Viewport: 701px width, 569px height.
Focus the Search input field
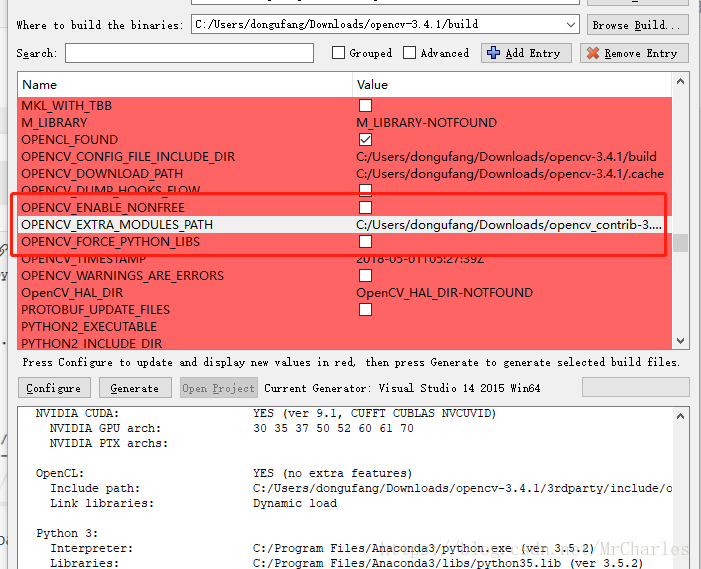[x=189, y=53]
